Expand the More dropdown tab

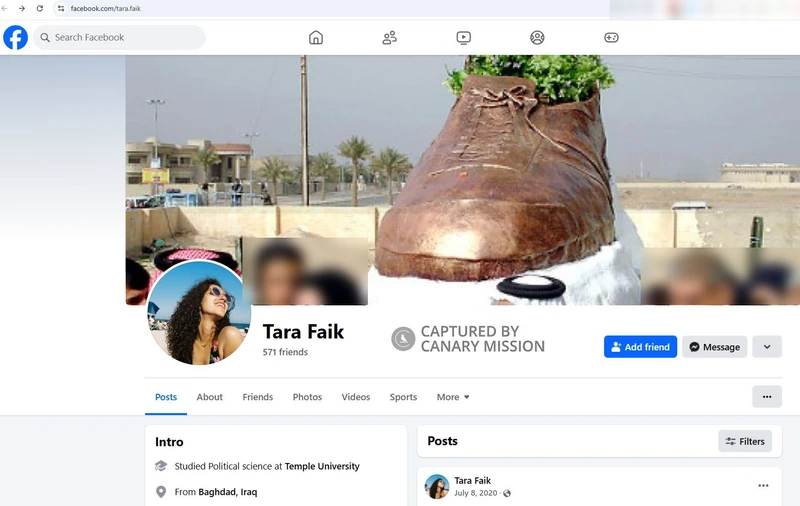453,397
